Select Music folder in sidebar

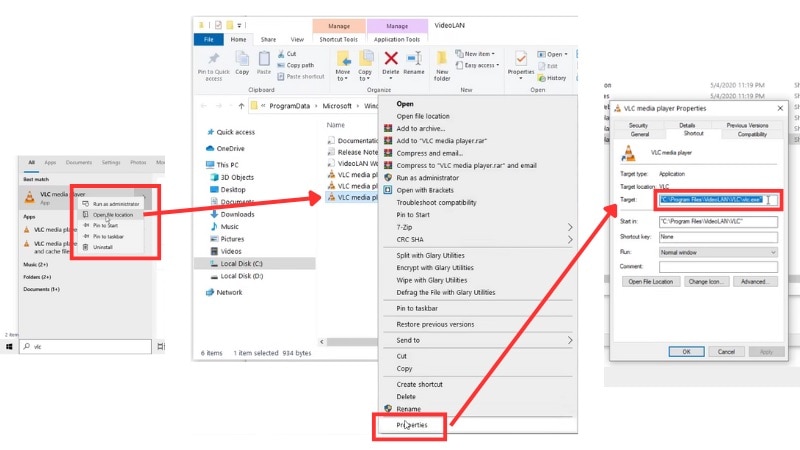coord(224,227)
